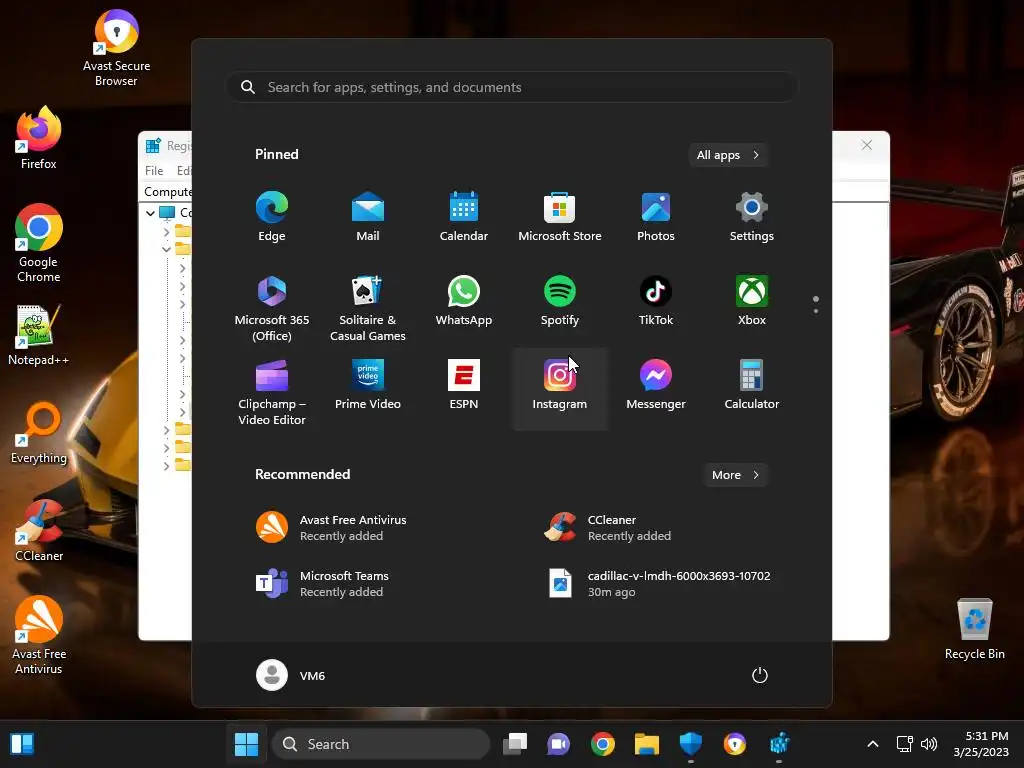Select the Notepad++ desktop icon
This screenshot has width=1024, height=768.
39,335
